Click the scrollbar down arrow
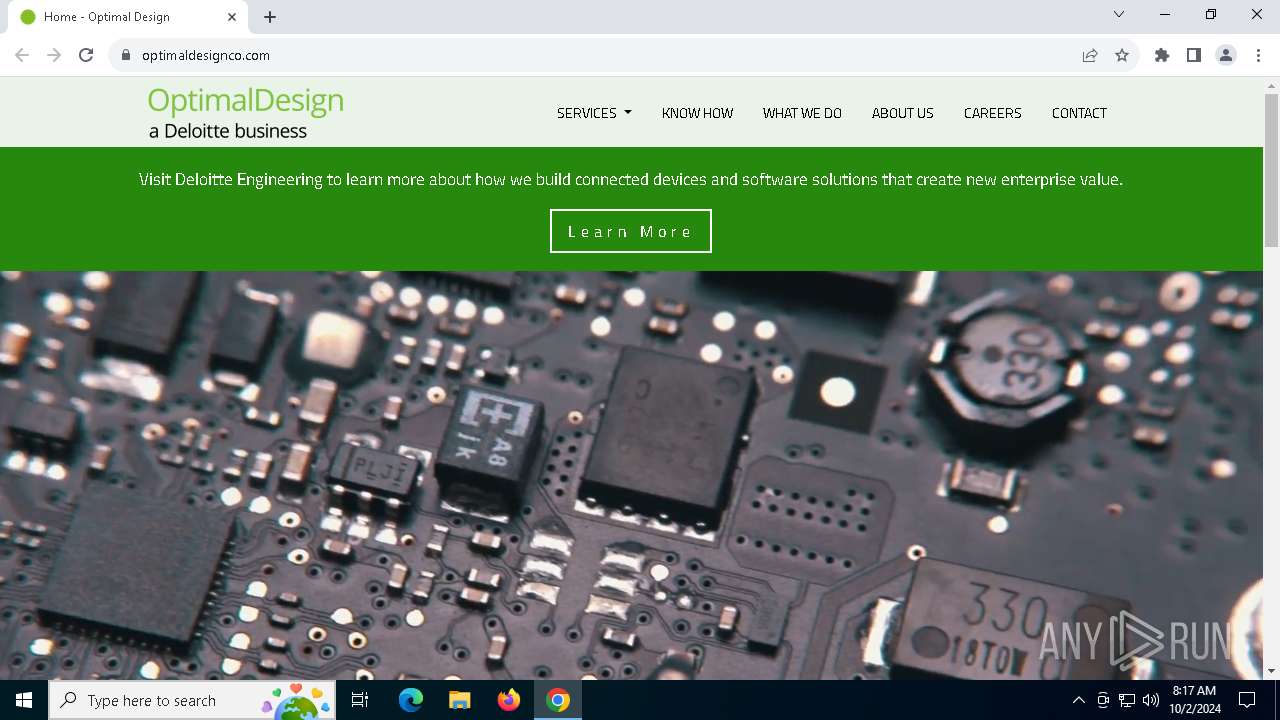 (x=1271, y=671)
